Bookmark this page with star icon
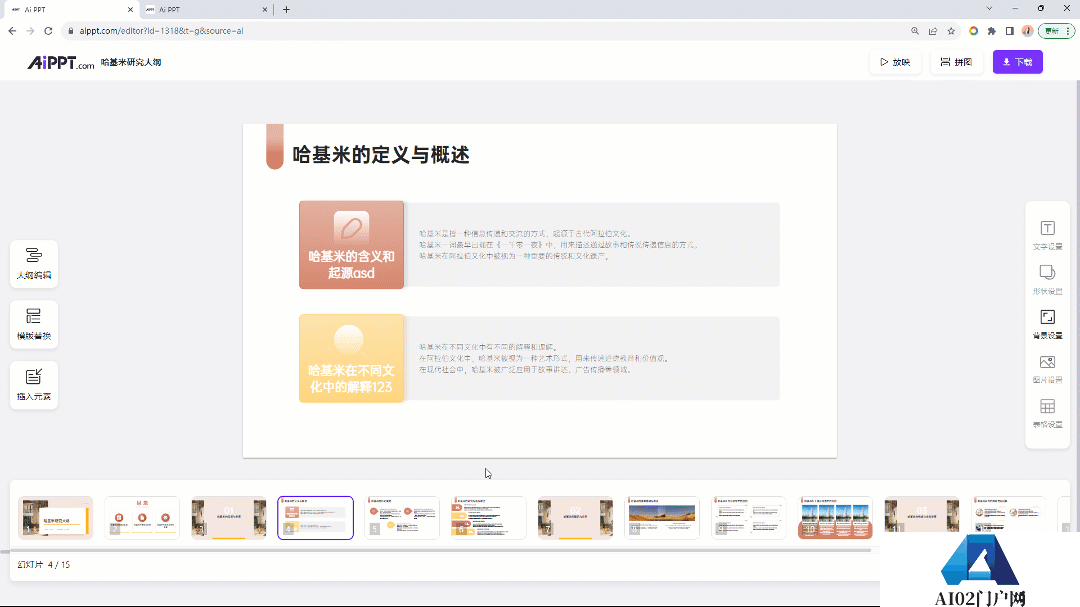 (951, 31)
